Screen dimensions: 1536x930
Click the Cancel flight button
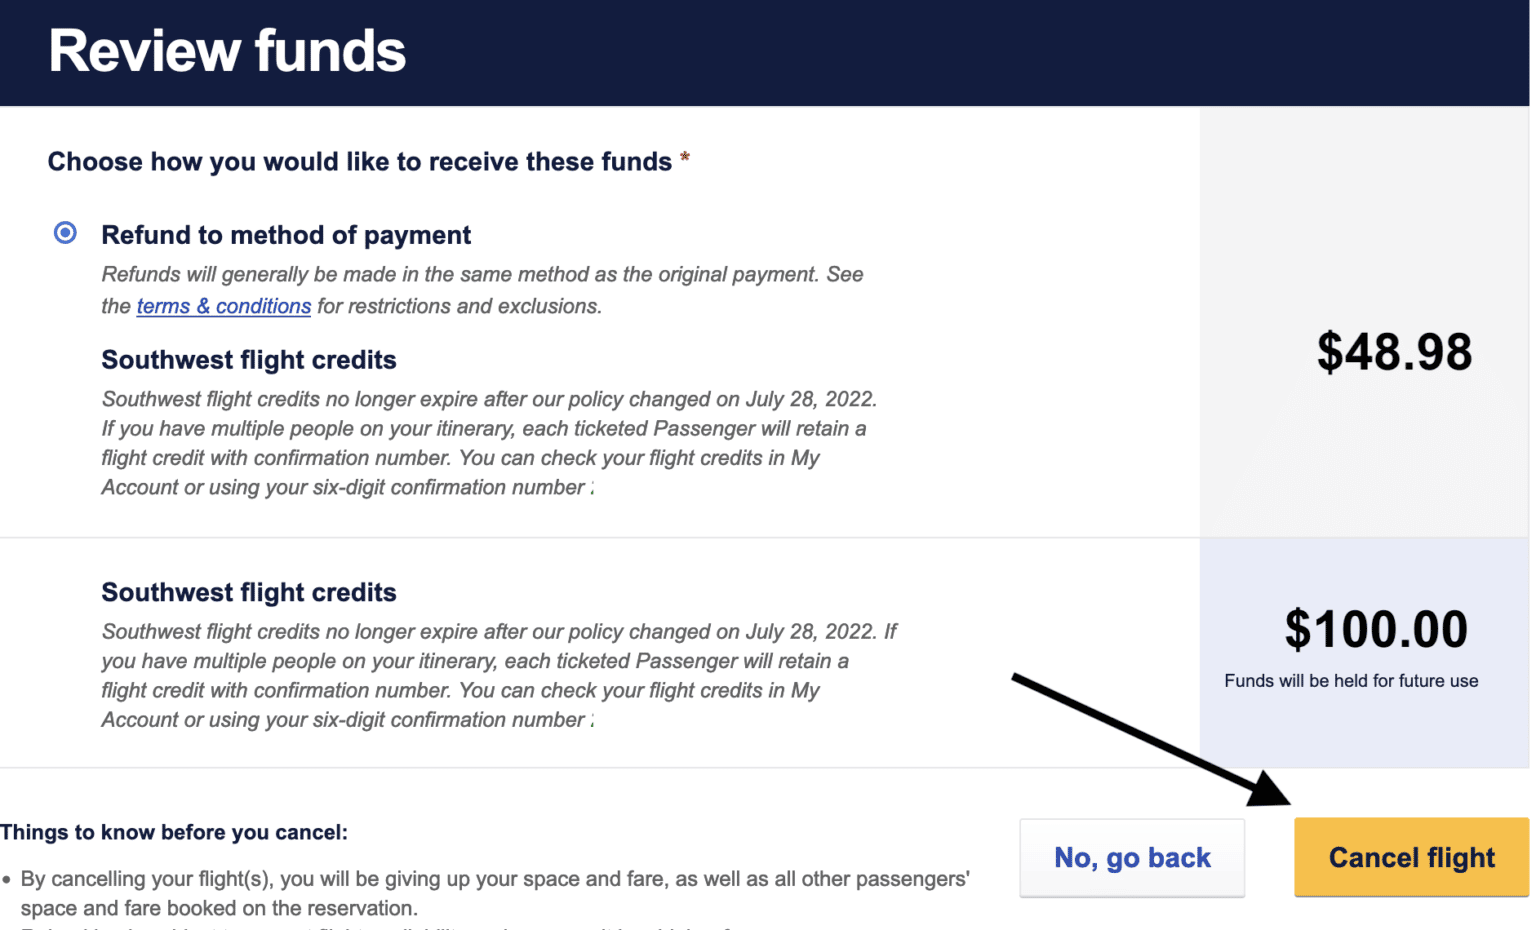pos(1410,857)
